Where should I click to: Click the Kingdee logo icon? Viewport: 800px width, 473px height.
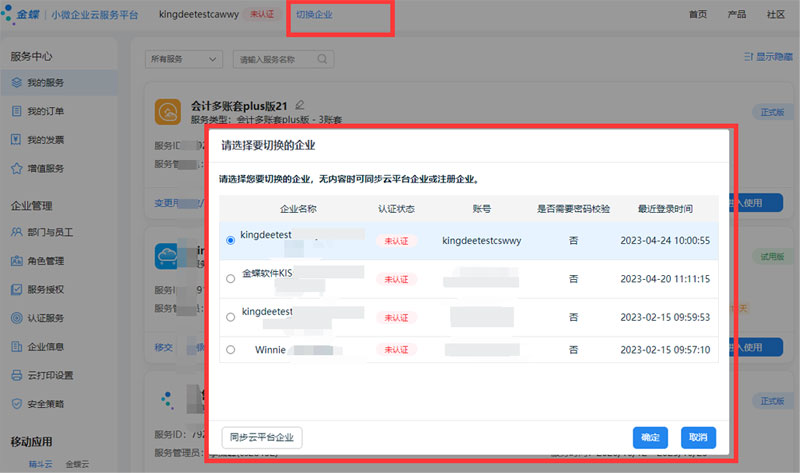click(x=7, y=14)
